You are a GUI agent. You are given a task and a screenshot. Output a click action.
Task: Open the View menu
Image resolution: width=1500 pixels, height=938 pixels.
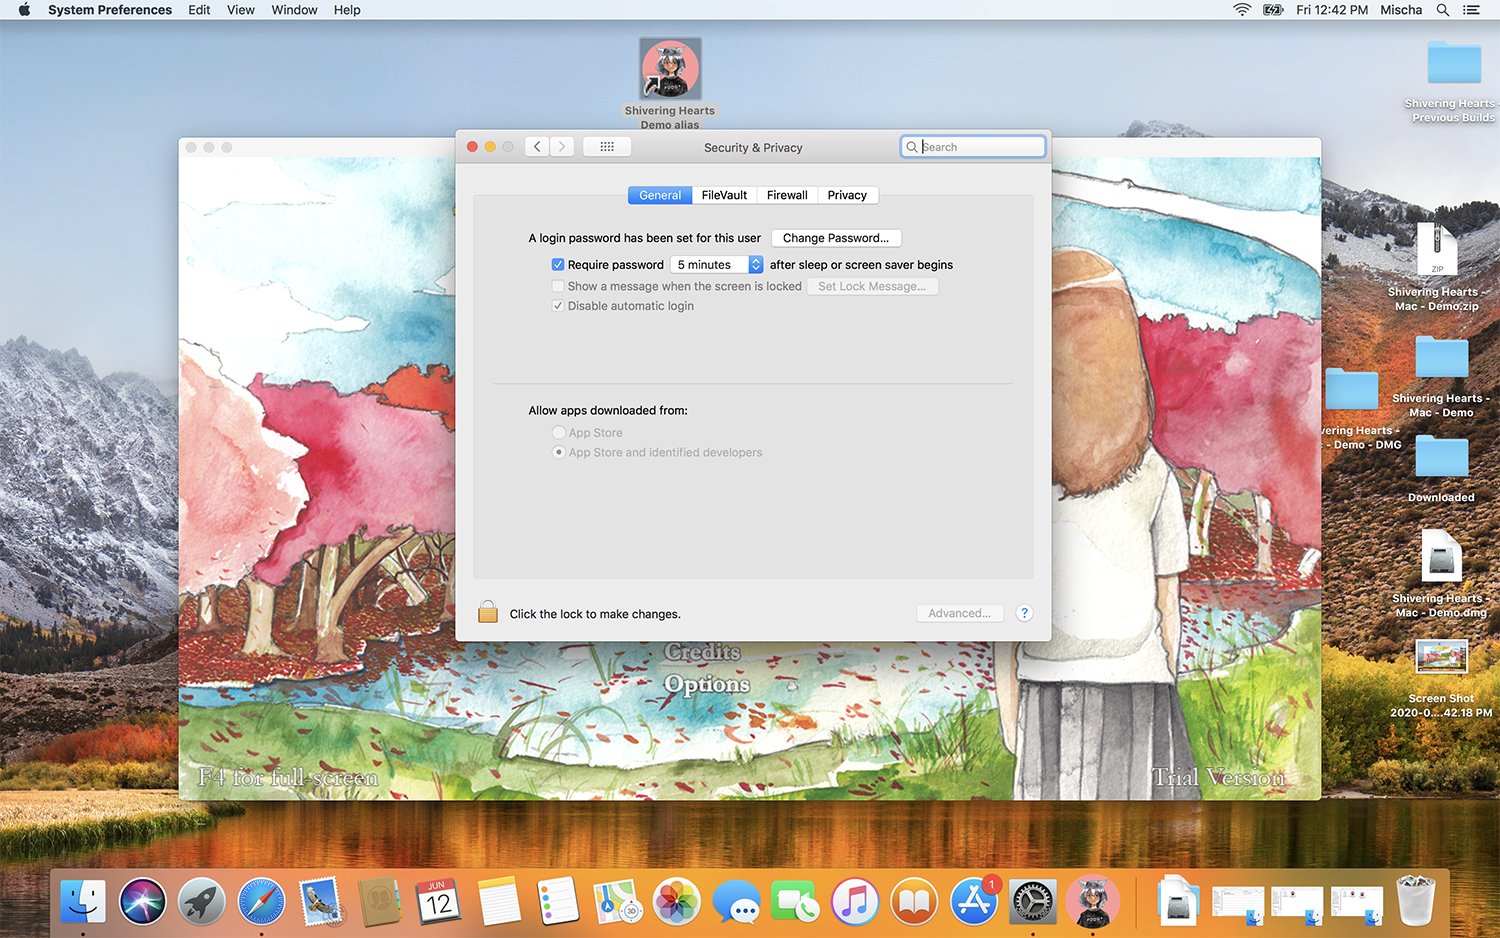[x=241, y=10]
